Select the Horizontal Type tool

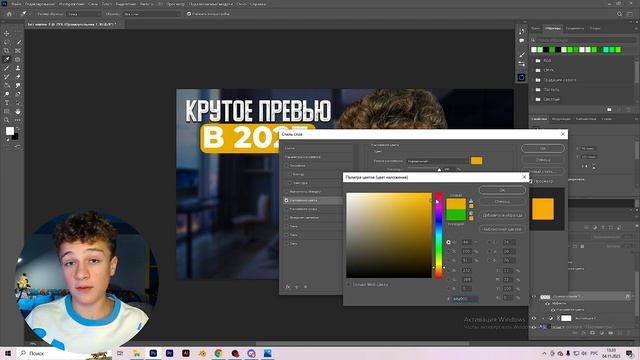(7, 103)
